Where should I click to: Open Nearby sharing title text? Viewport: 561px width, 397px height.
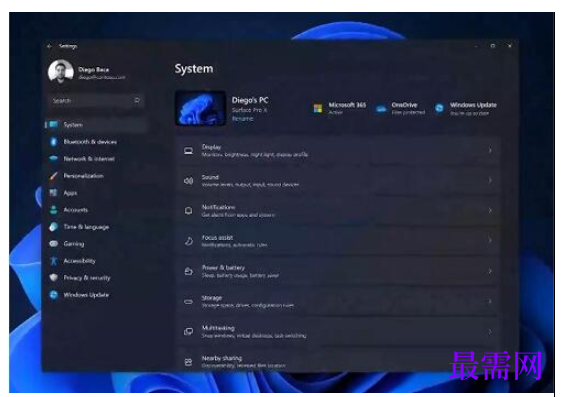click(222, 358)
